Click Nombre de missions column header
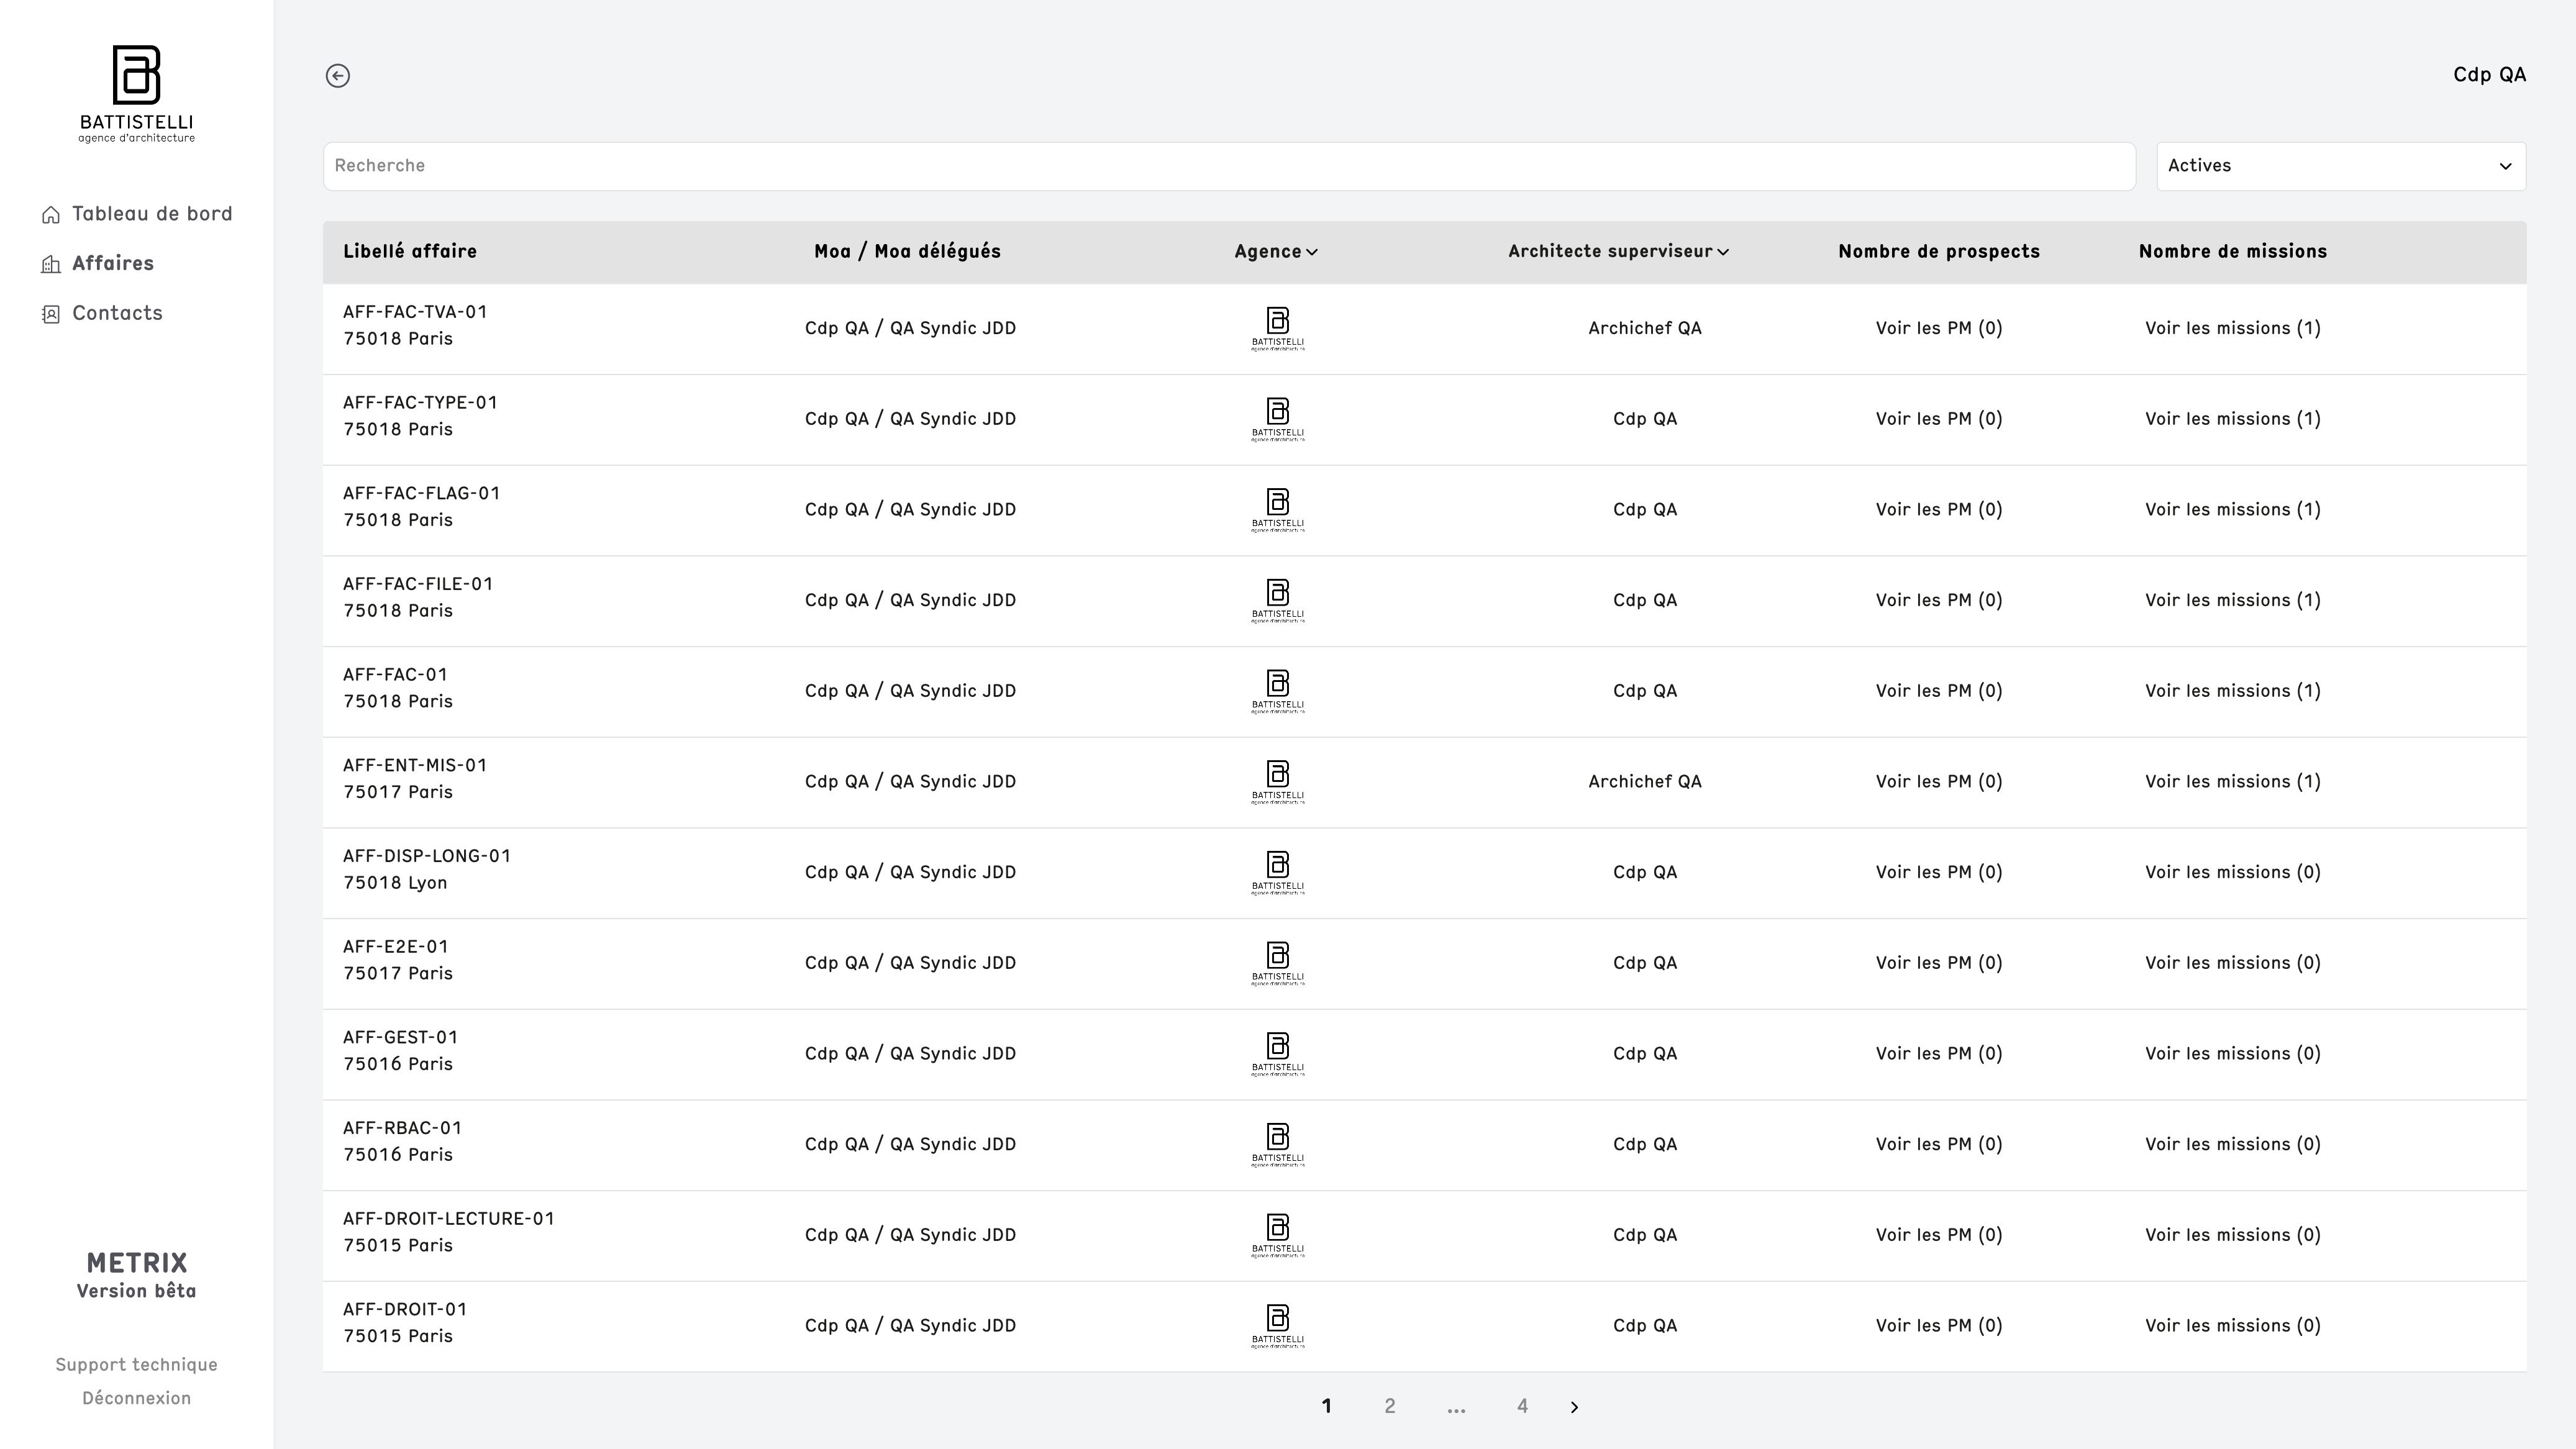The height and width of the screenshot is (1449, 2576). click(2232, 252)
